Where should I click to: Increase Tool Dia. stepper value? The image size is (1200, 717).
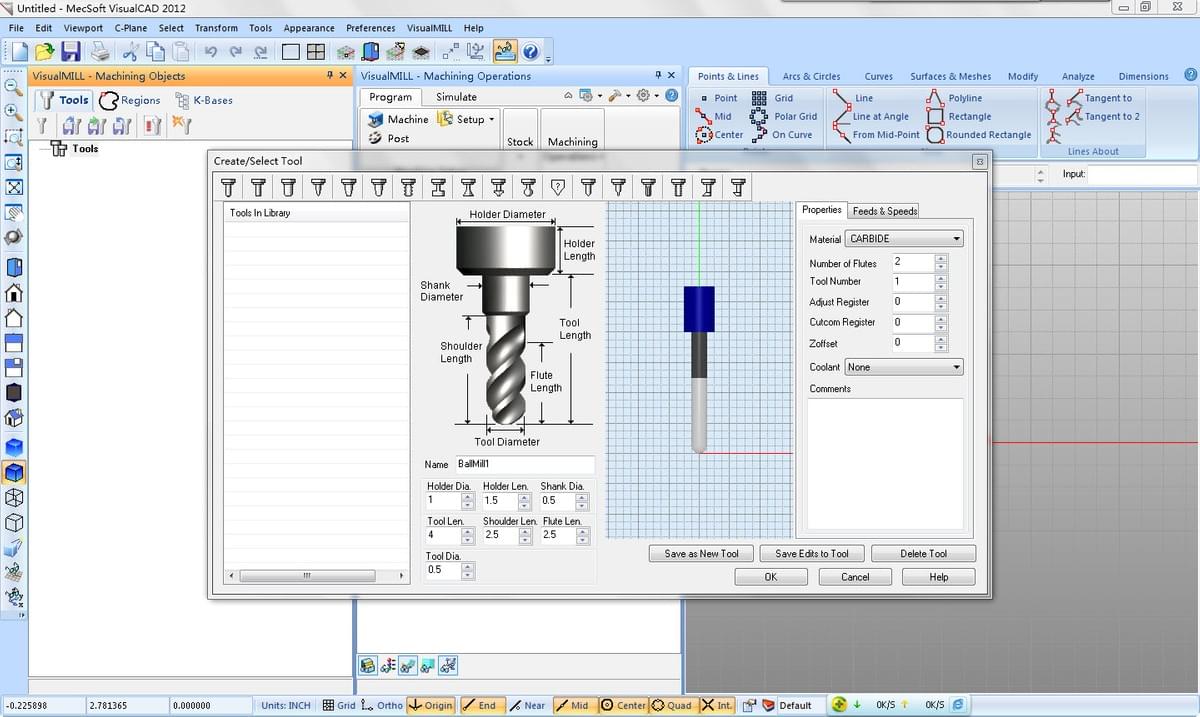(468, 566)
